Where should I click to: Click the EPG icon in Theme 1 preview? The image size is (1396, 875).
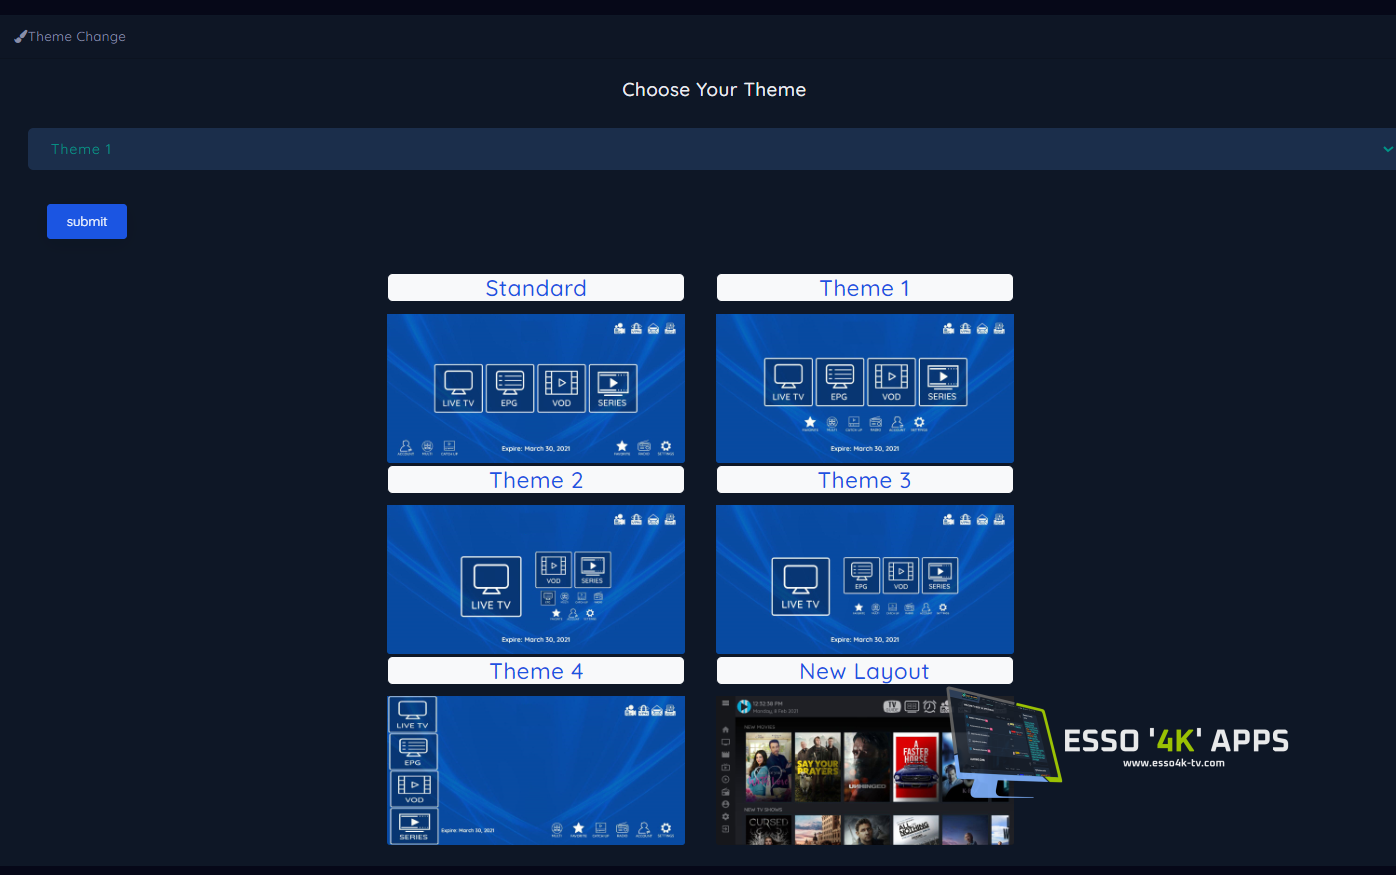click(839, 382)
